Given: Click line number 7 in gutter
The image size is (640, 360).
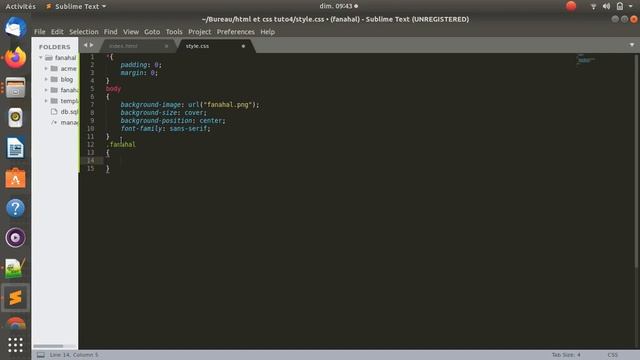Looking at the screenshot, I should [x=92, y=104].
